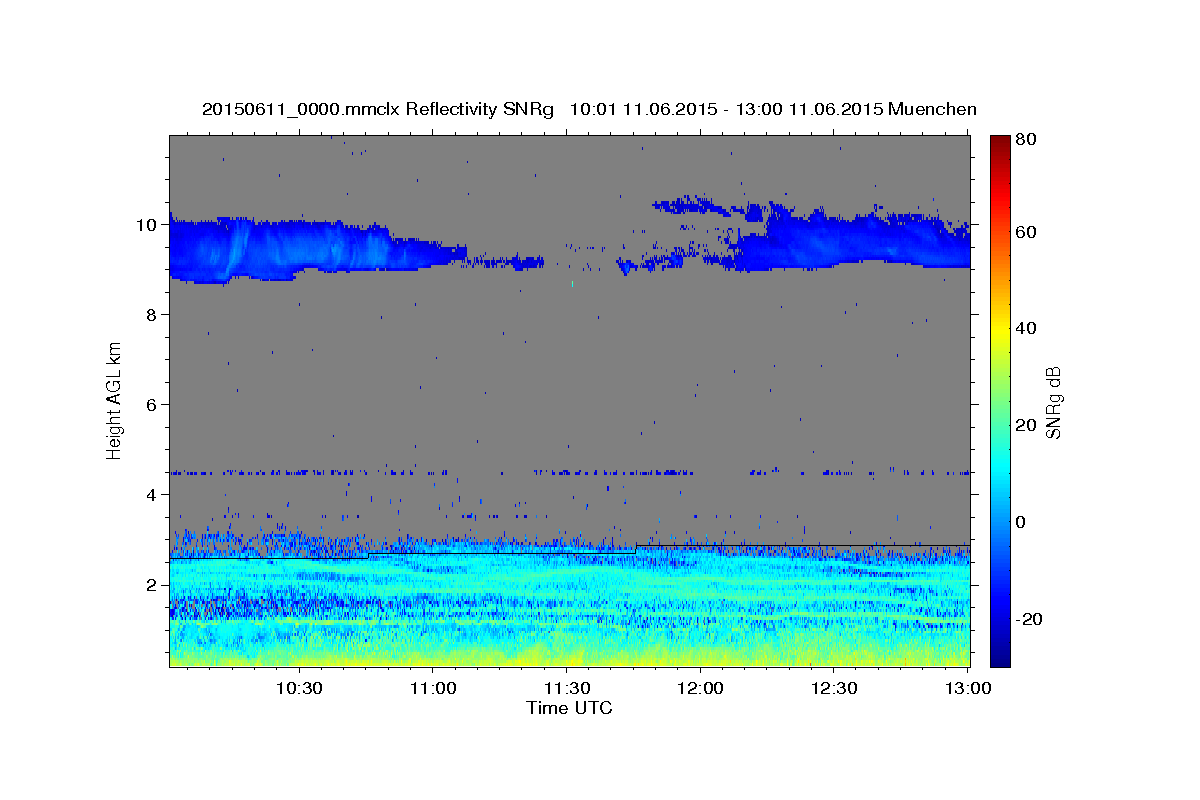Click the colorbar value '40'

point(1025,328)
